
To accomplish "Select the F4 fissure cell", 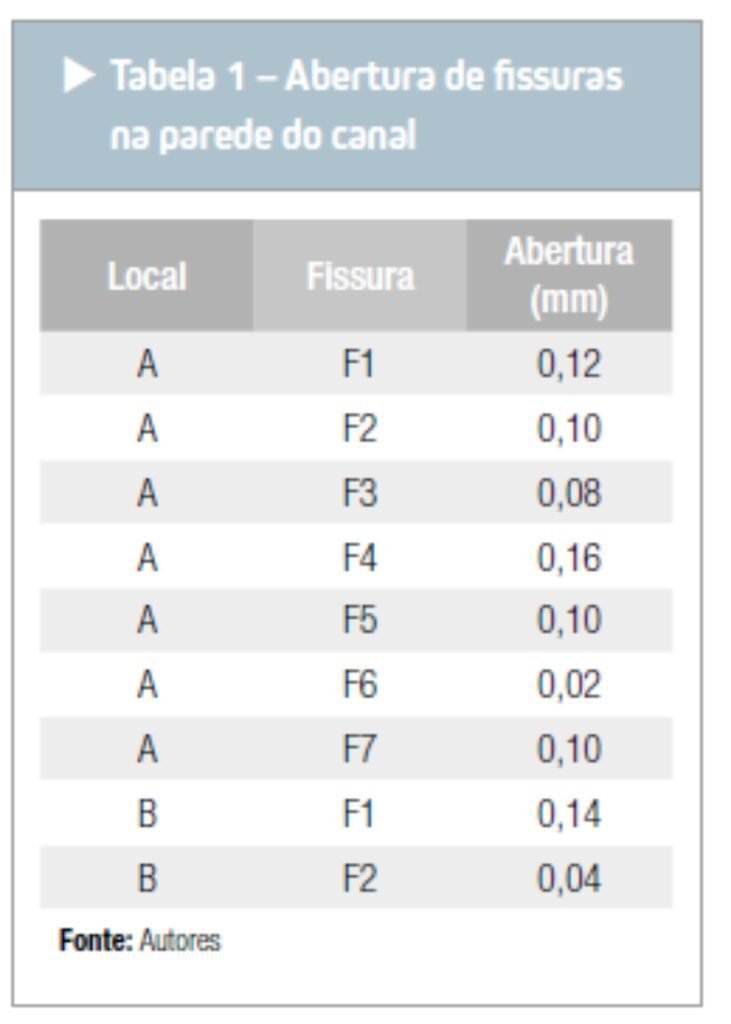I will [x=360, y=558].
